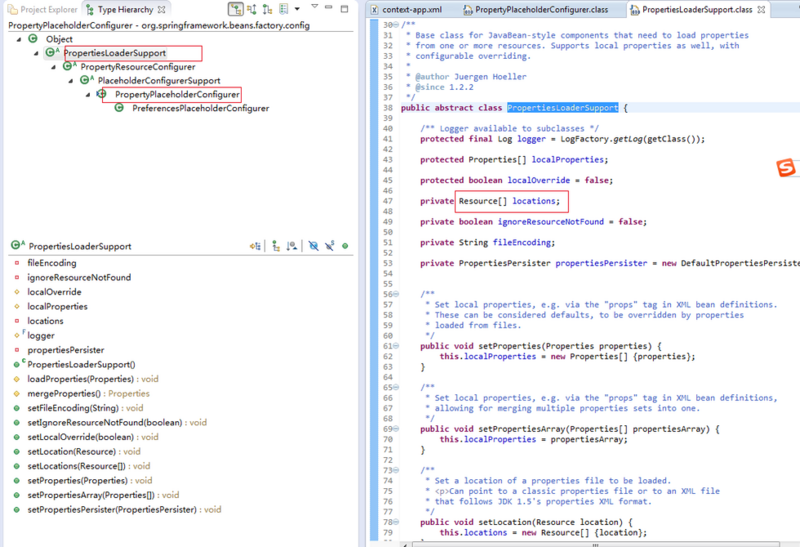Image resolution: width=800 pixels, height=547 pixels.
Task: Select the Type Hierarchy tab
Action: 126,10
